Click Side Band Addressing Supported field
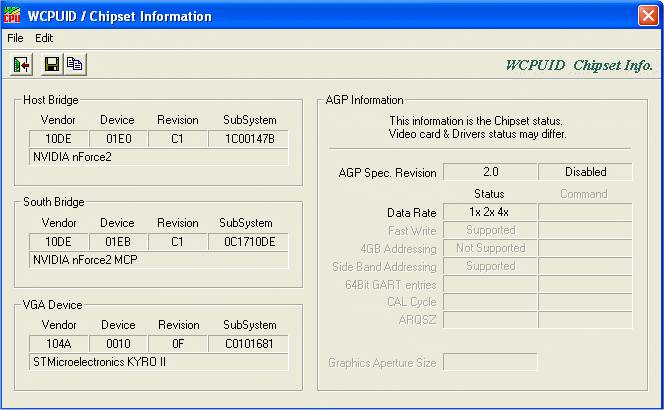The width and height of the screenshot is (664, 410). tap(490, 266)
